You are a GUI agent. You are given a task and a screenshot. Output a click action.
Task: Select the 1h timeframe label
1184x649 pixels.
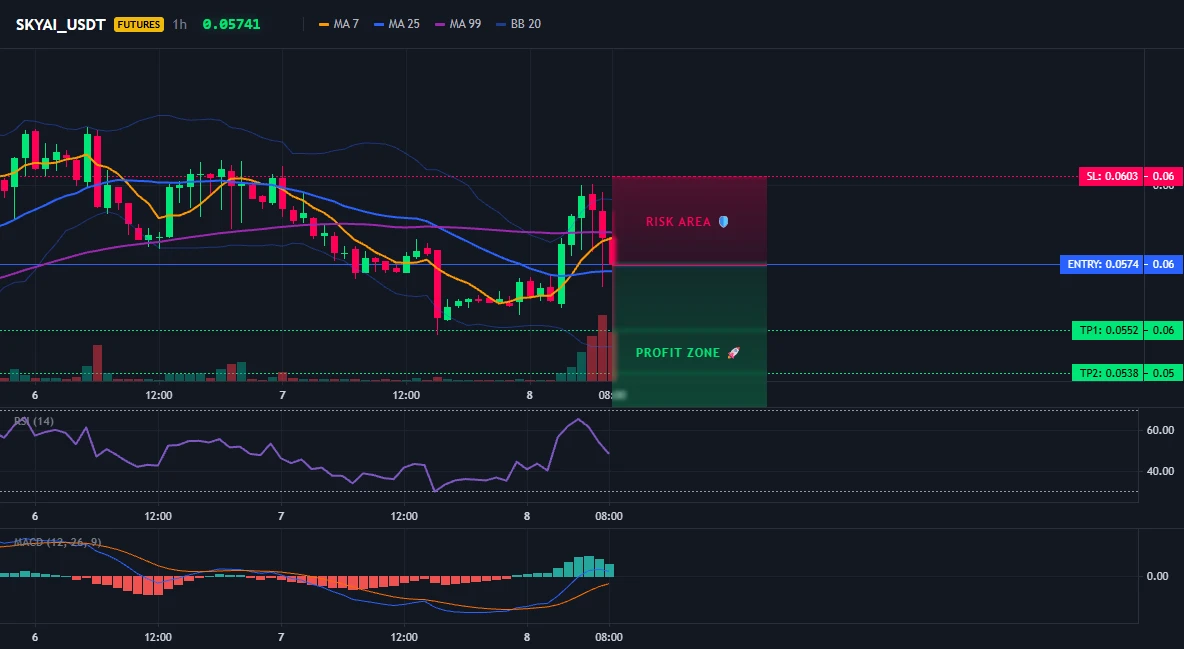click(180, 24)
